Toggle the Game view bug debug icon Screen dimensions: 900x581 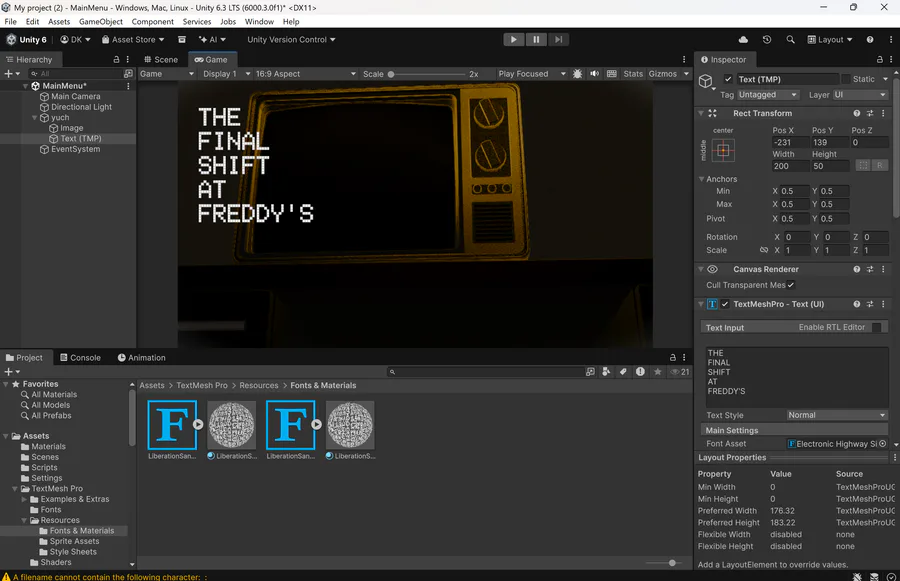click(x=577, y=73)
